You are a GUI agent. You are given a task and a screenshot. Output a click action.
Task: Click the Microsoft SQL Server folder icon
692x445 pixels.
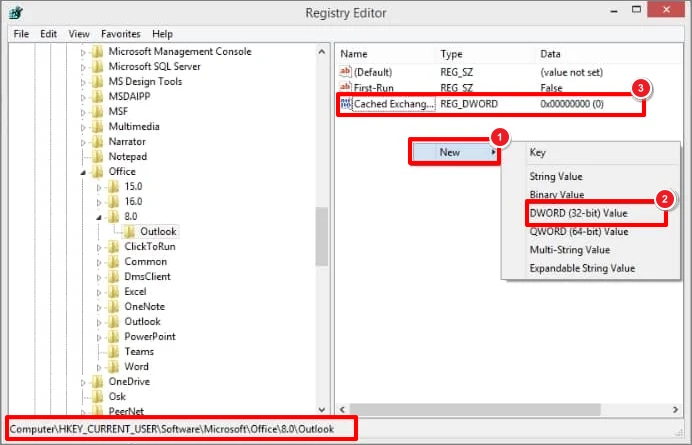98,66
